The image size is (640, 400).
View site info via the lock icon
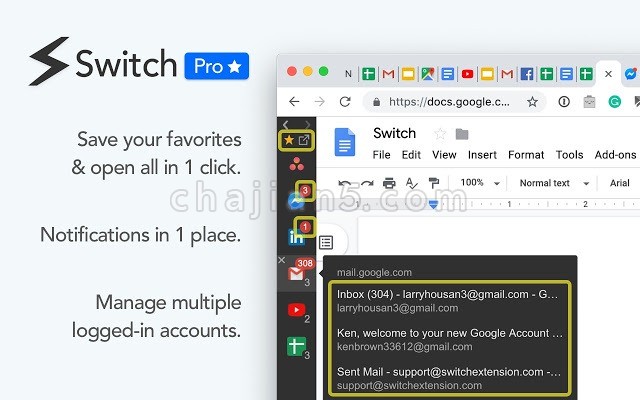pyautogui.click(x=377, y=102)
